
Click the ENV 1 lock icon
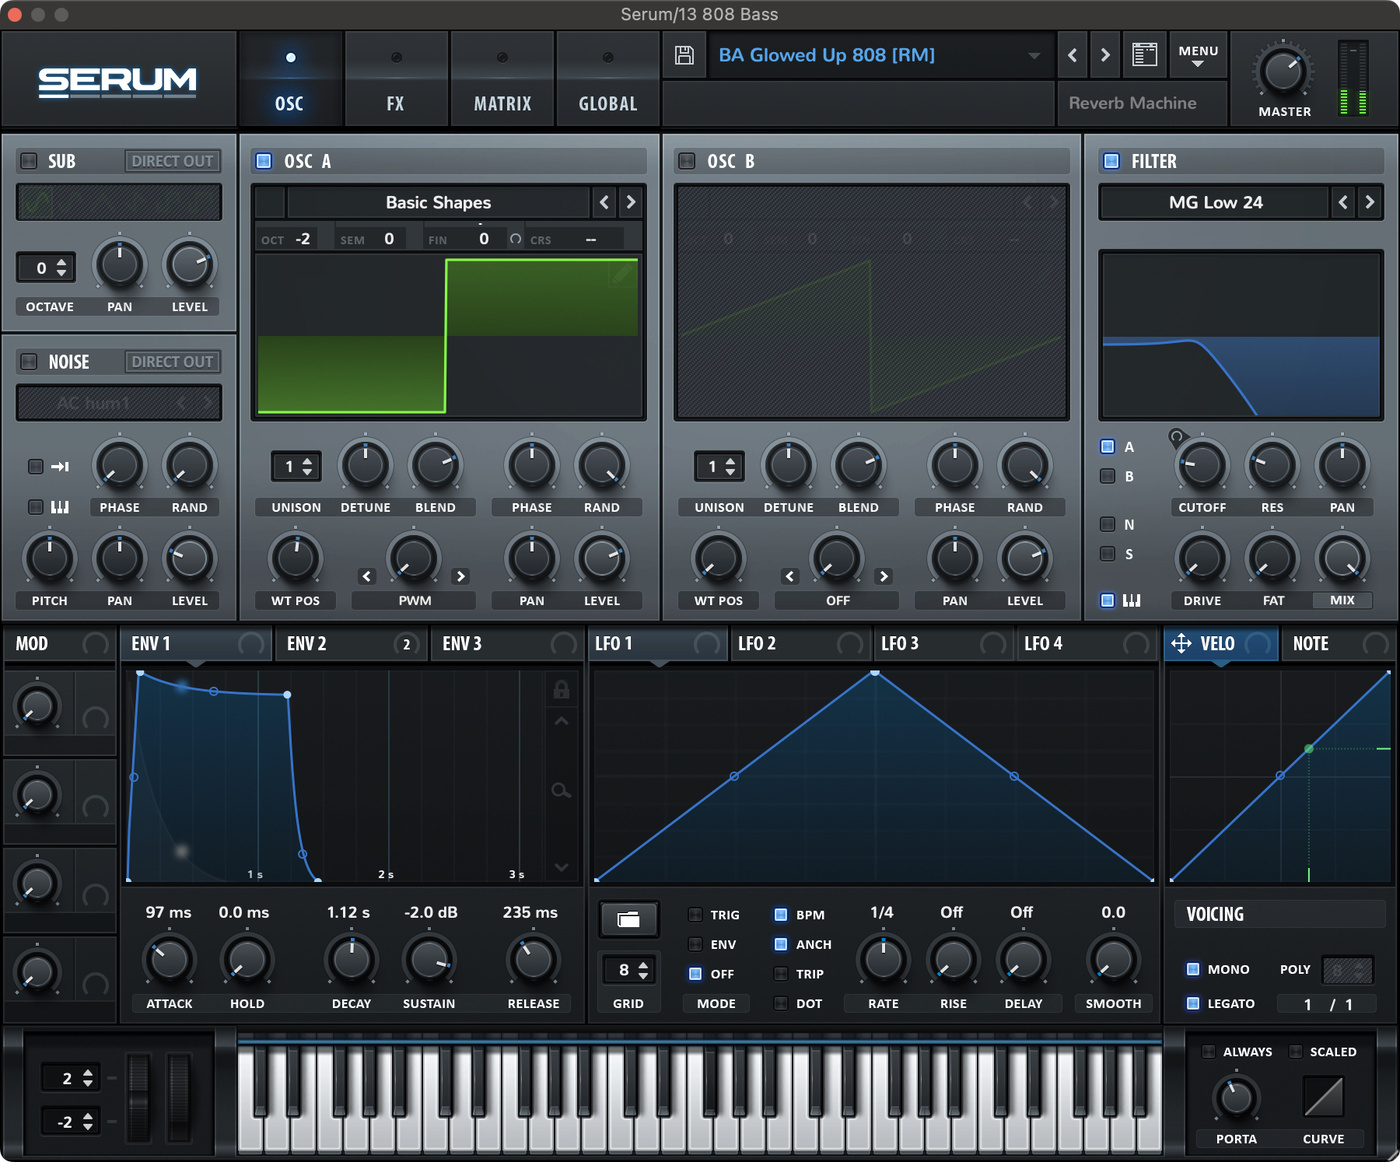(561, 689)
